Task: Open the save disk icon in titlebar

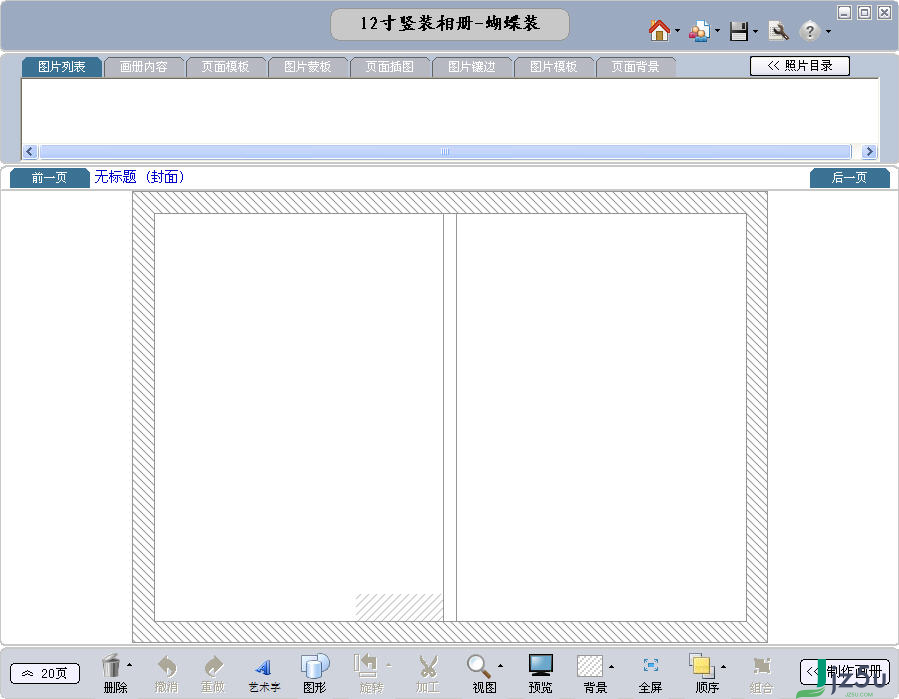Action: [x=738, y=30]
